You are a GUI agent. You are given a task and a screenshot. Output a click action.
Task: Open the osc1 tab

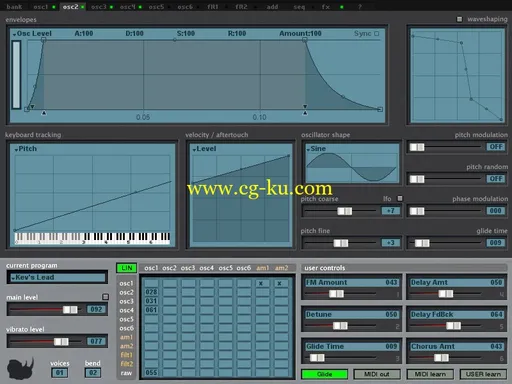[x=41, y=7]
